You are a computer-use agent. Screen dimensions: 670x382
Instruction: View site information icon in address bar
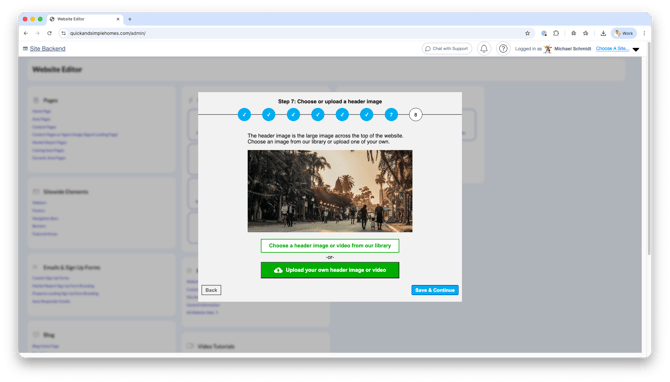pos(63,33)
